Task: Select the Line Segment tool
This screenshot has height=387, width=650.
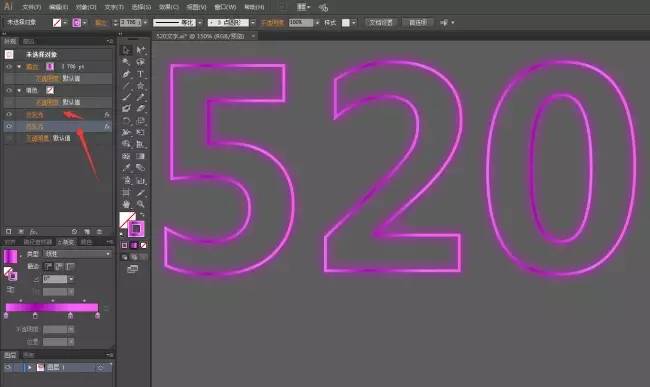Action: tap(126, 86)
